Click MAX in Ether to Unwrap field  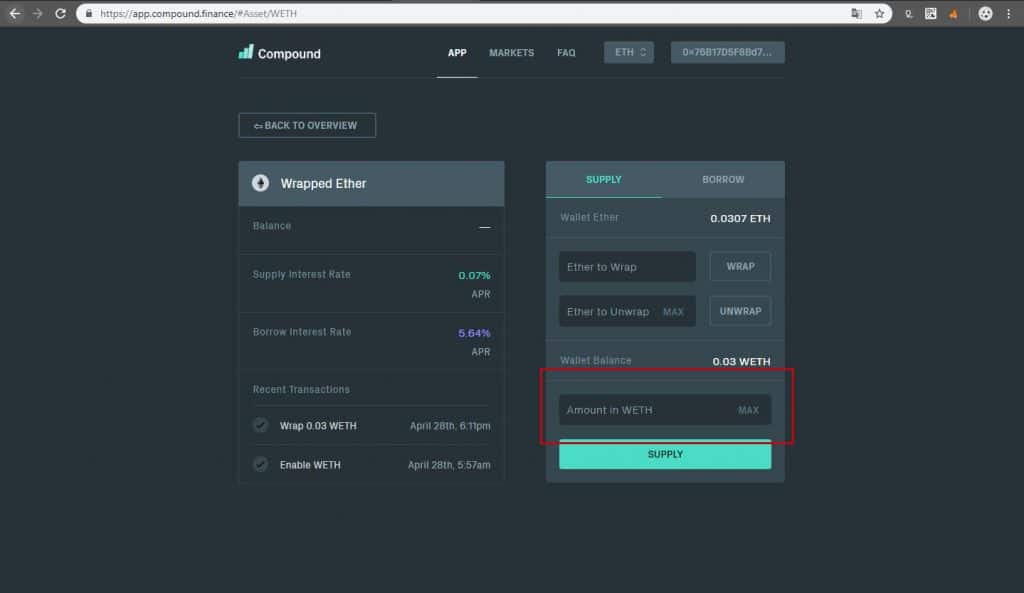click(673, 312)
